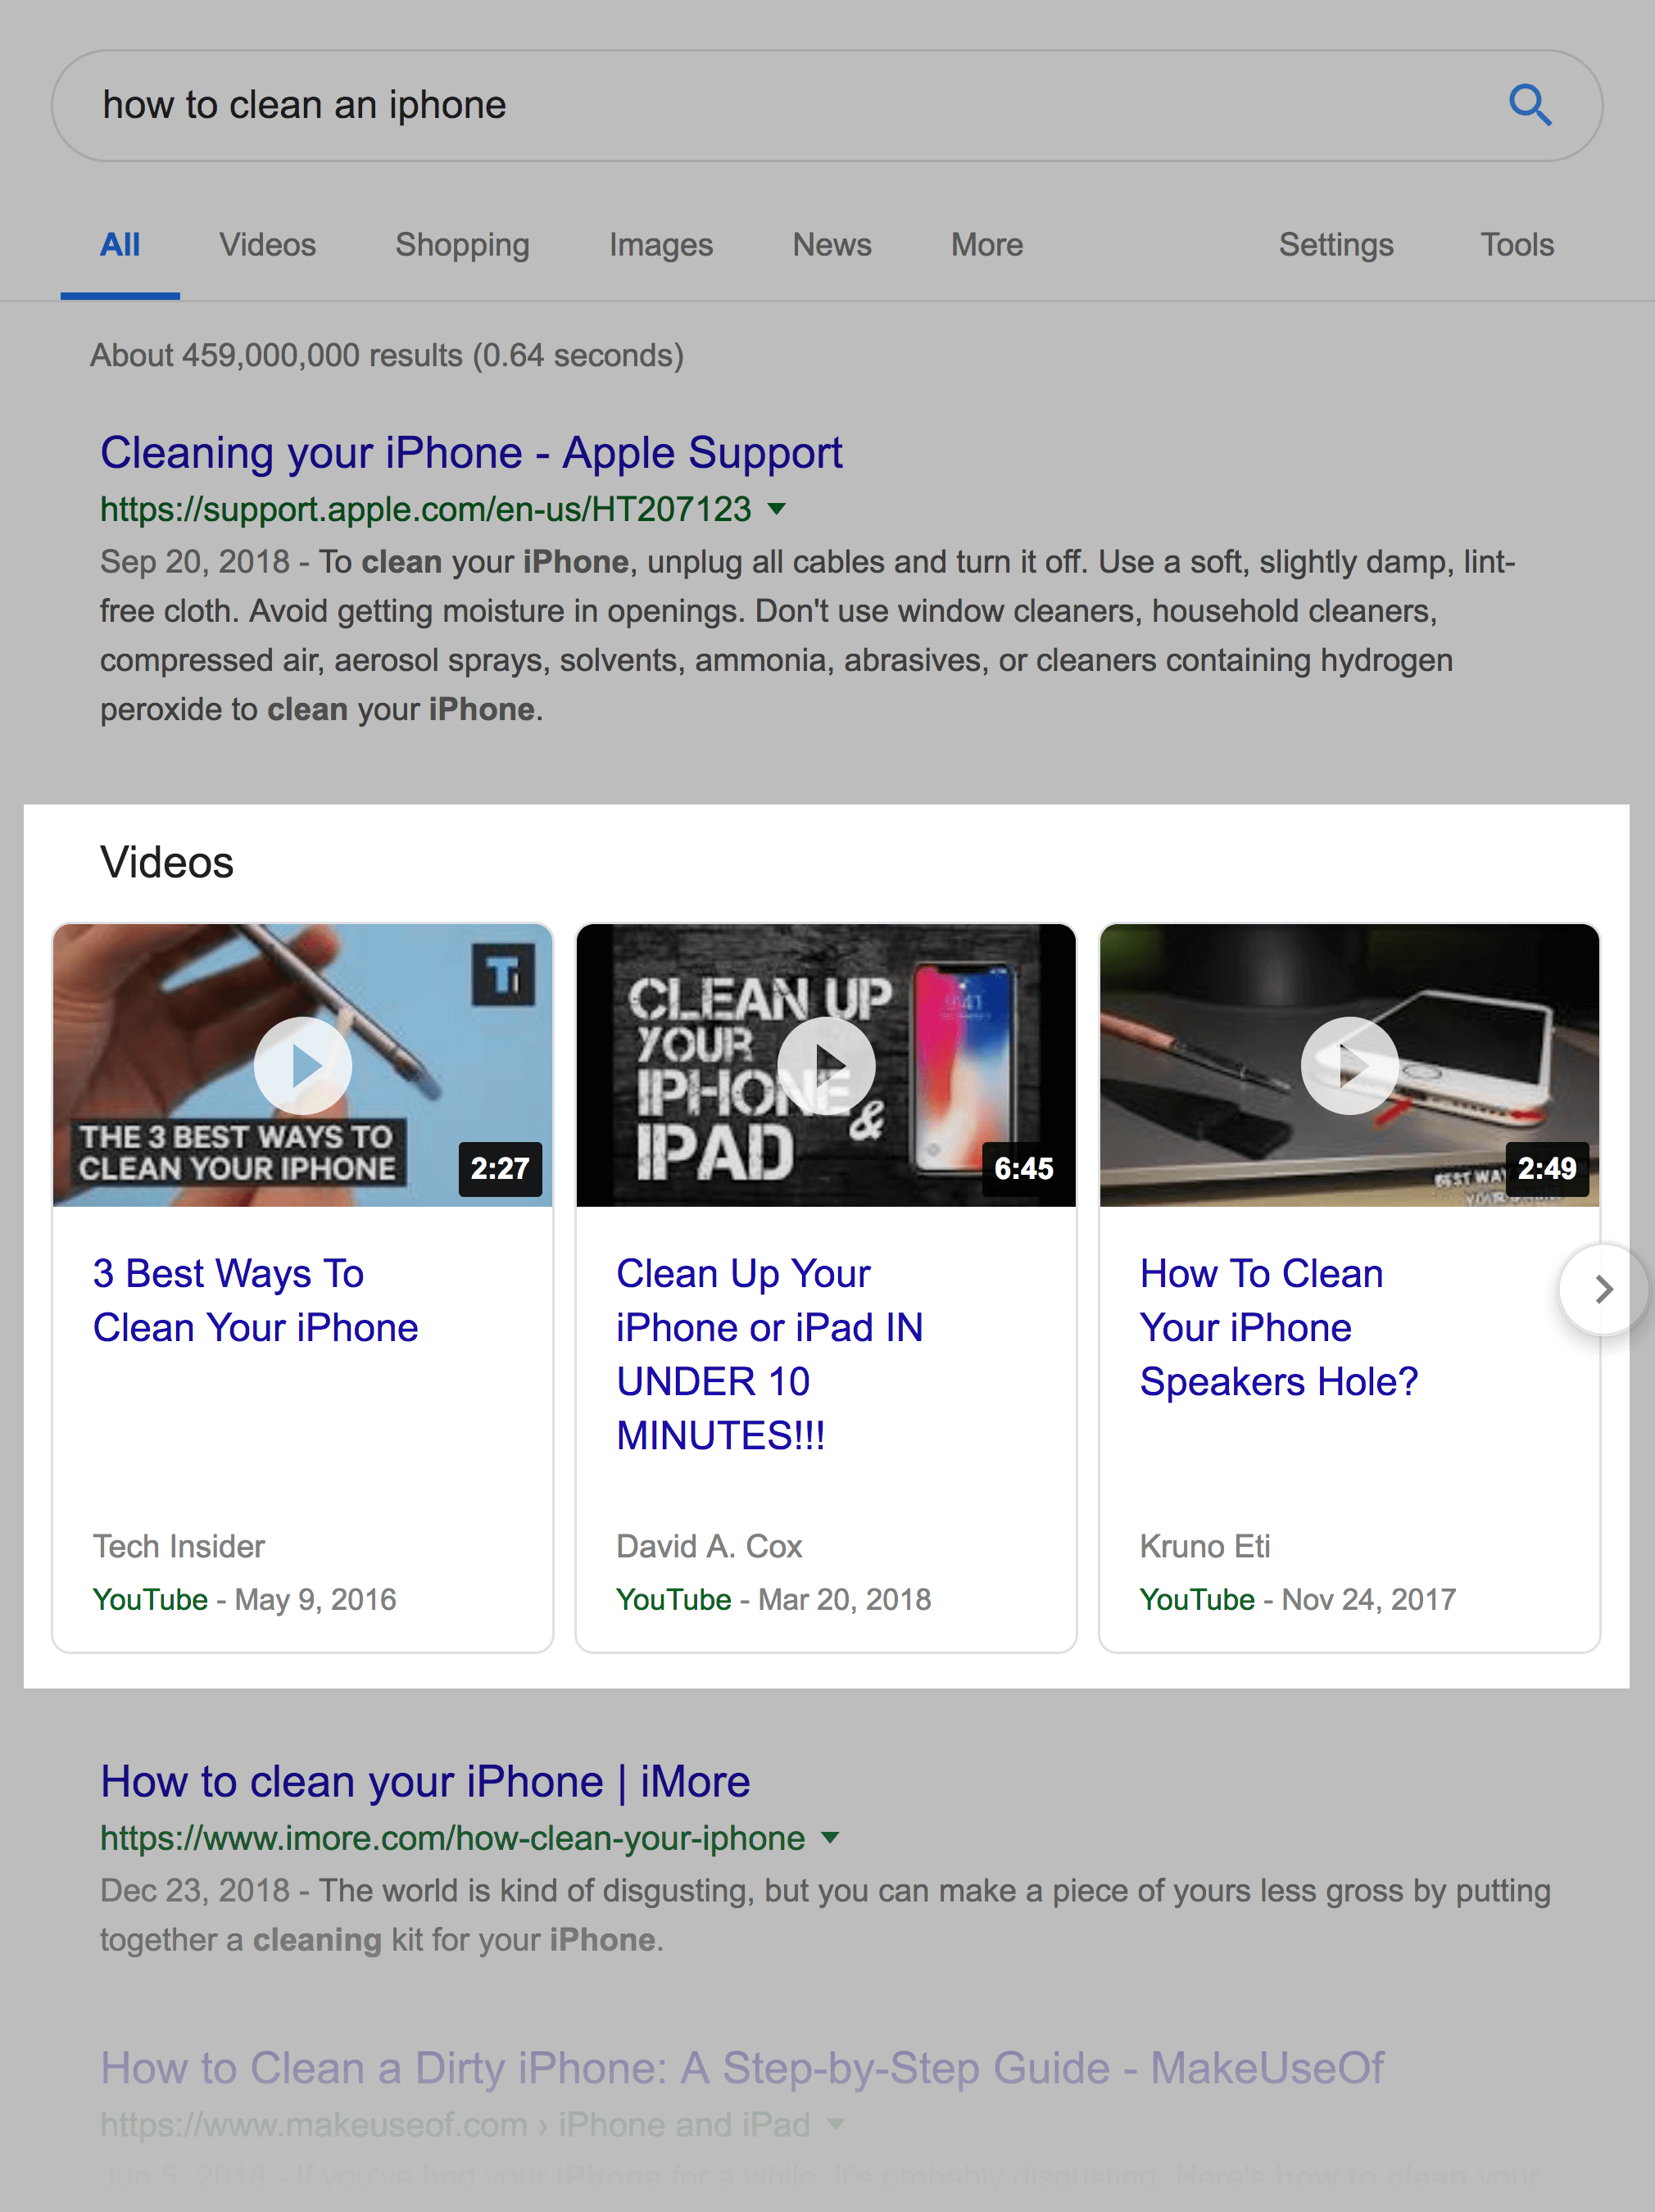Click the About 459,000,000 results text
The width and height of the screenshot is (1655, 2212).
point(387,356)
